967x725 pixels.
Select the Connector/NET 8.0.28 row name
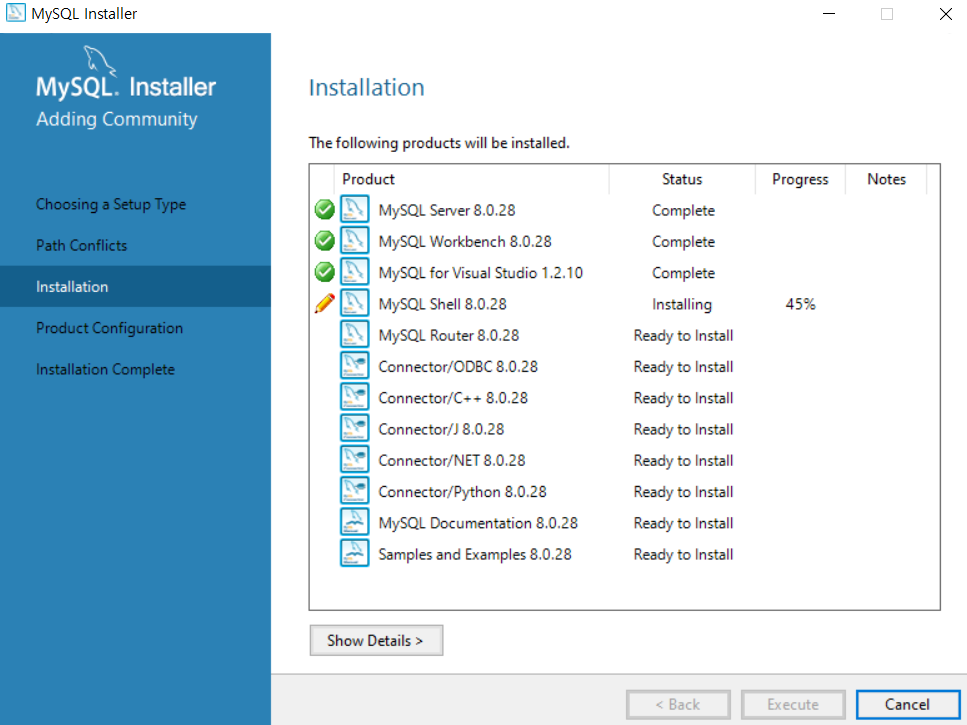click(x=452, y=461)
